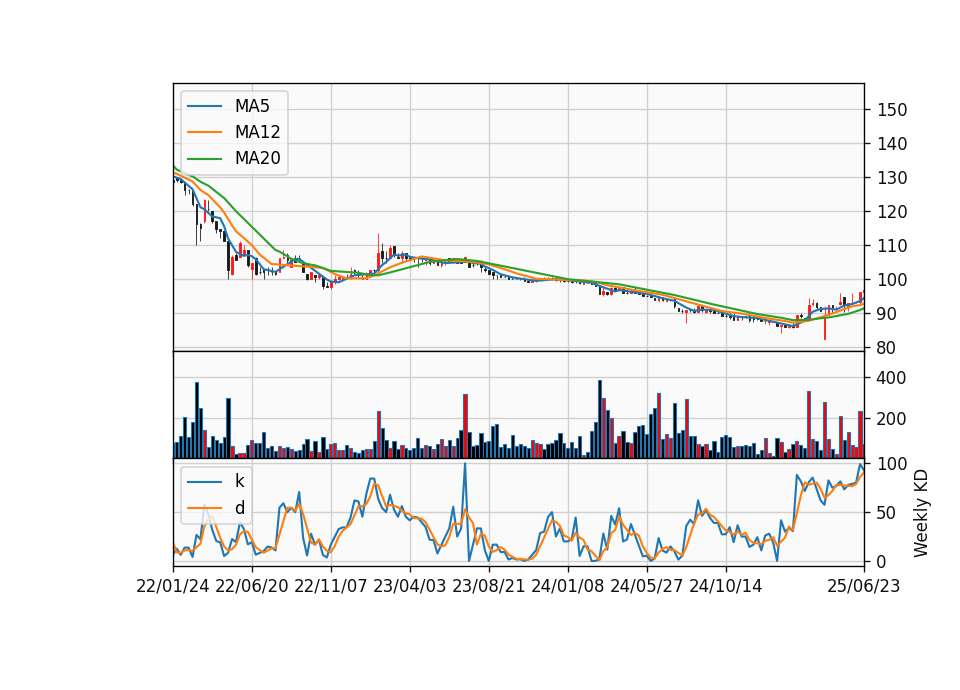The width and height of the screenshot is (960, 690).
Task: Click the d legend label
Action: (240, 508)
